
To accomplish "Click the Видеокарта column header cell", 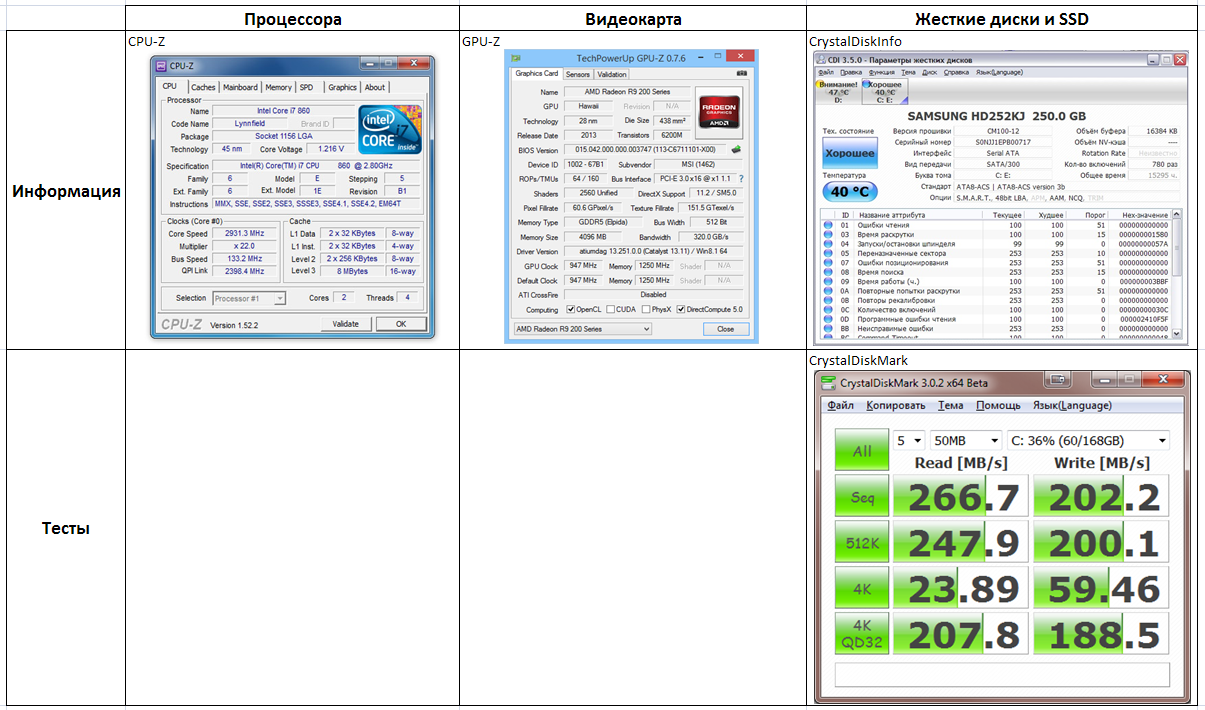I will tap(633, 19).
